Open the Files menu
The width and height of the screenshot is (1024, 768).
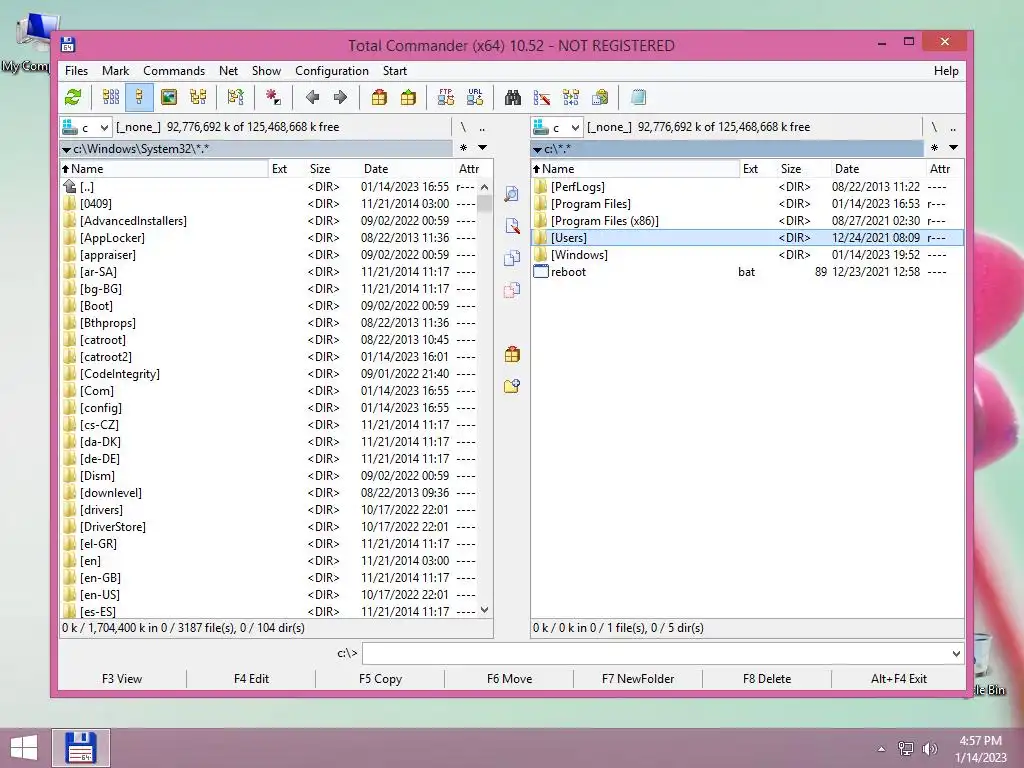pos(76,71)
